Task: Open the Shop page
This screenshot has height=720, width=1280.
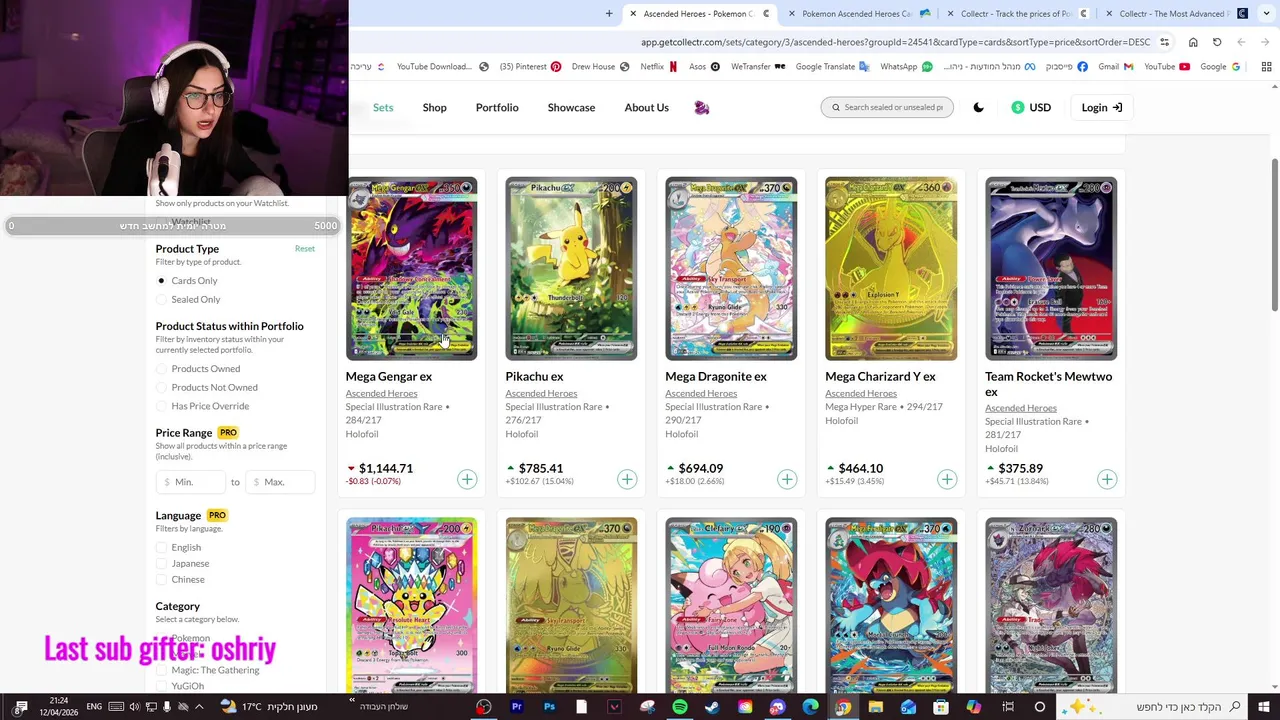Action: coord(434,107)
